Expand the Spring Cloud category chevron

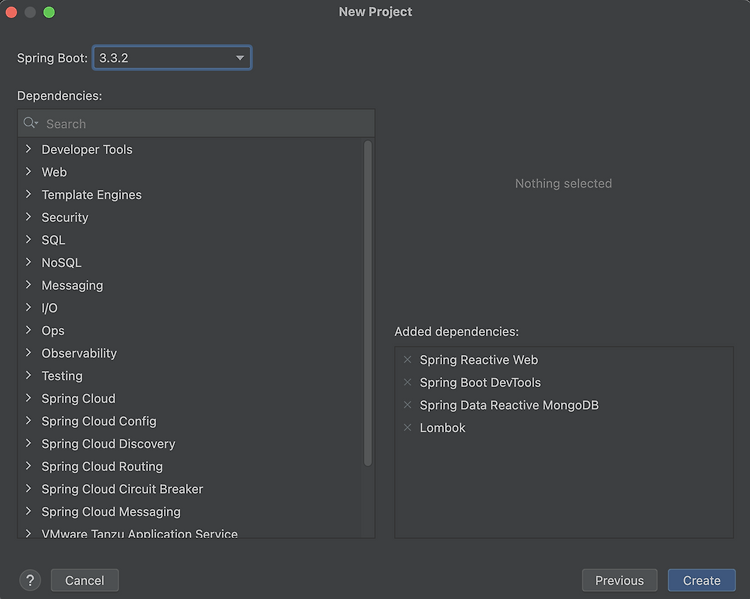pos(28,398)
